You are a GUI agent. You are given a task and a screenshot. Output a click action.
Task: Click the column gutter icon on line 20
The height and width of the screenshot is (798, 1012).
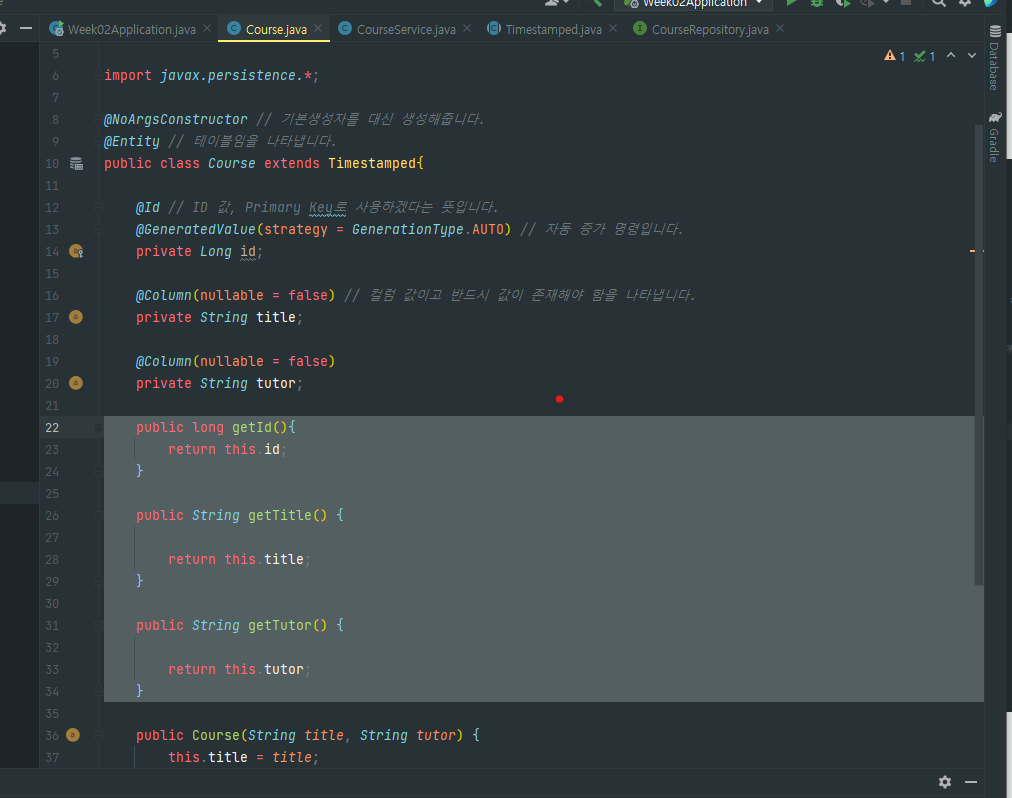pos(76,383)
